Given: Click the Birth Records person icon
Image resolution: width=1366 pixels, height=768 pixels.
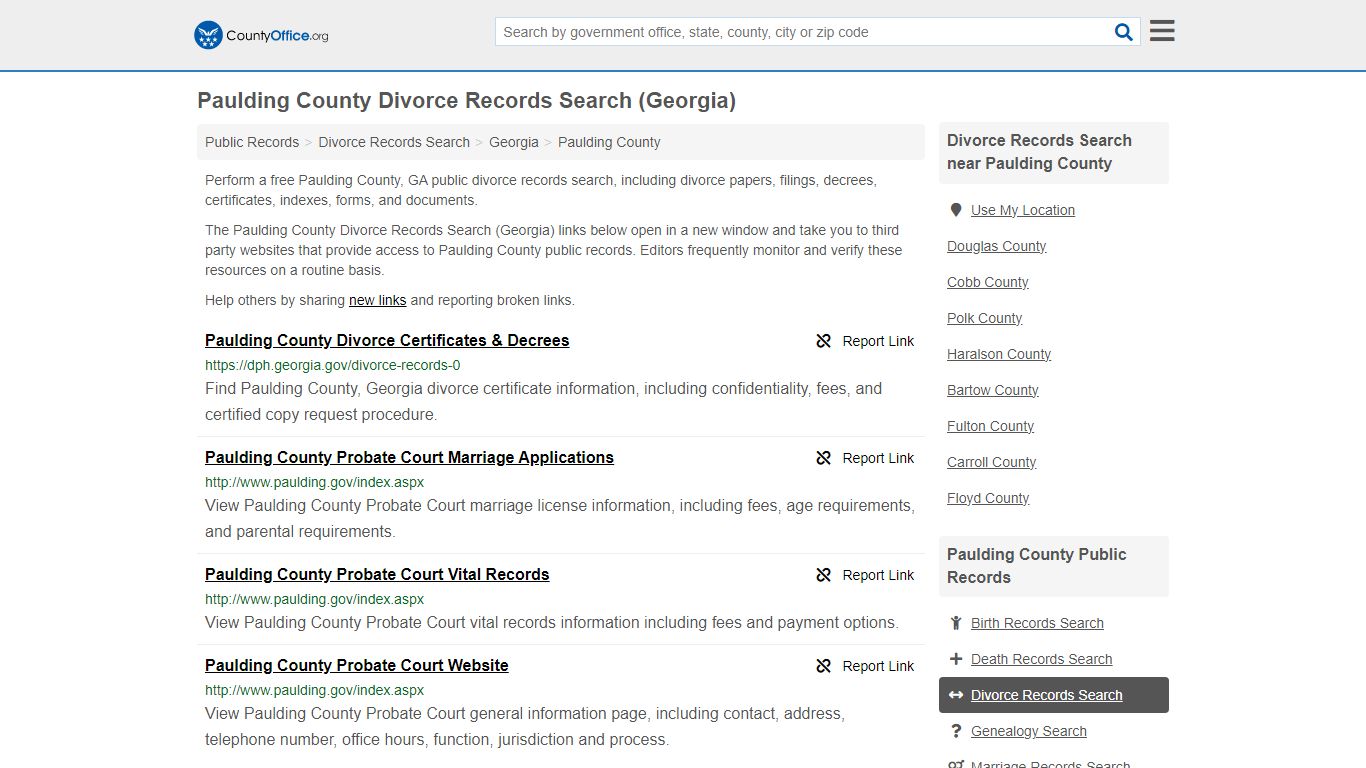Looking at the screenshot, I should point(956,623).
